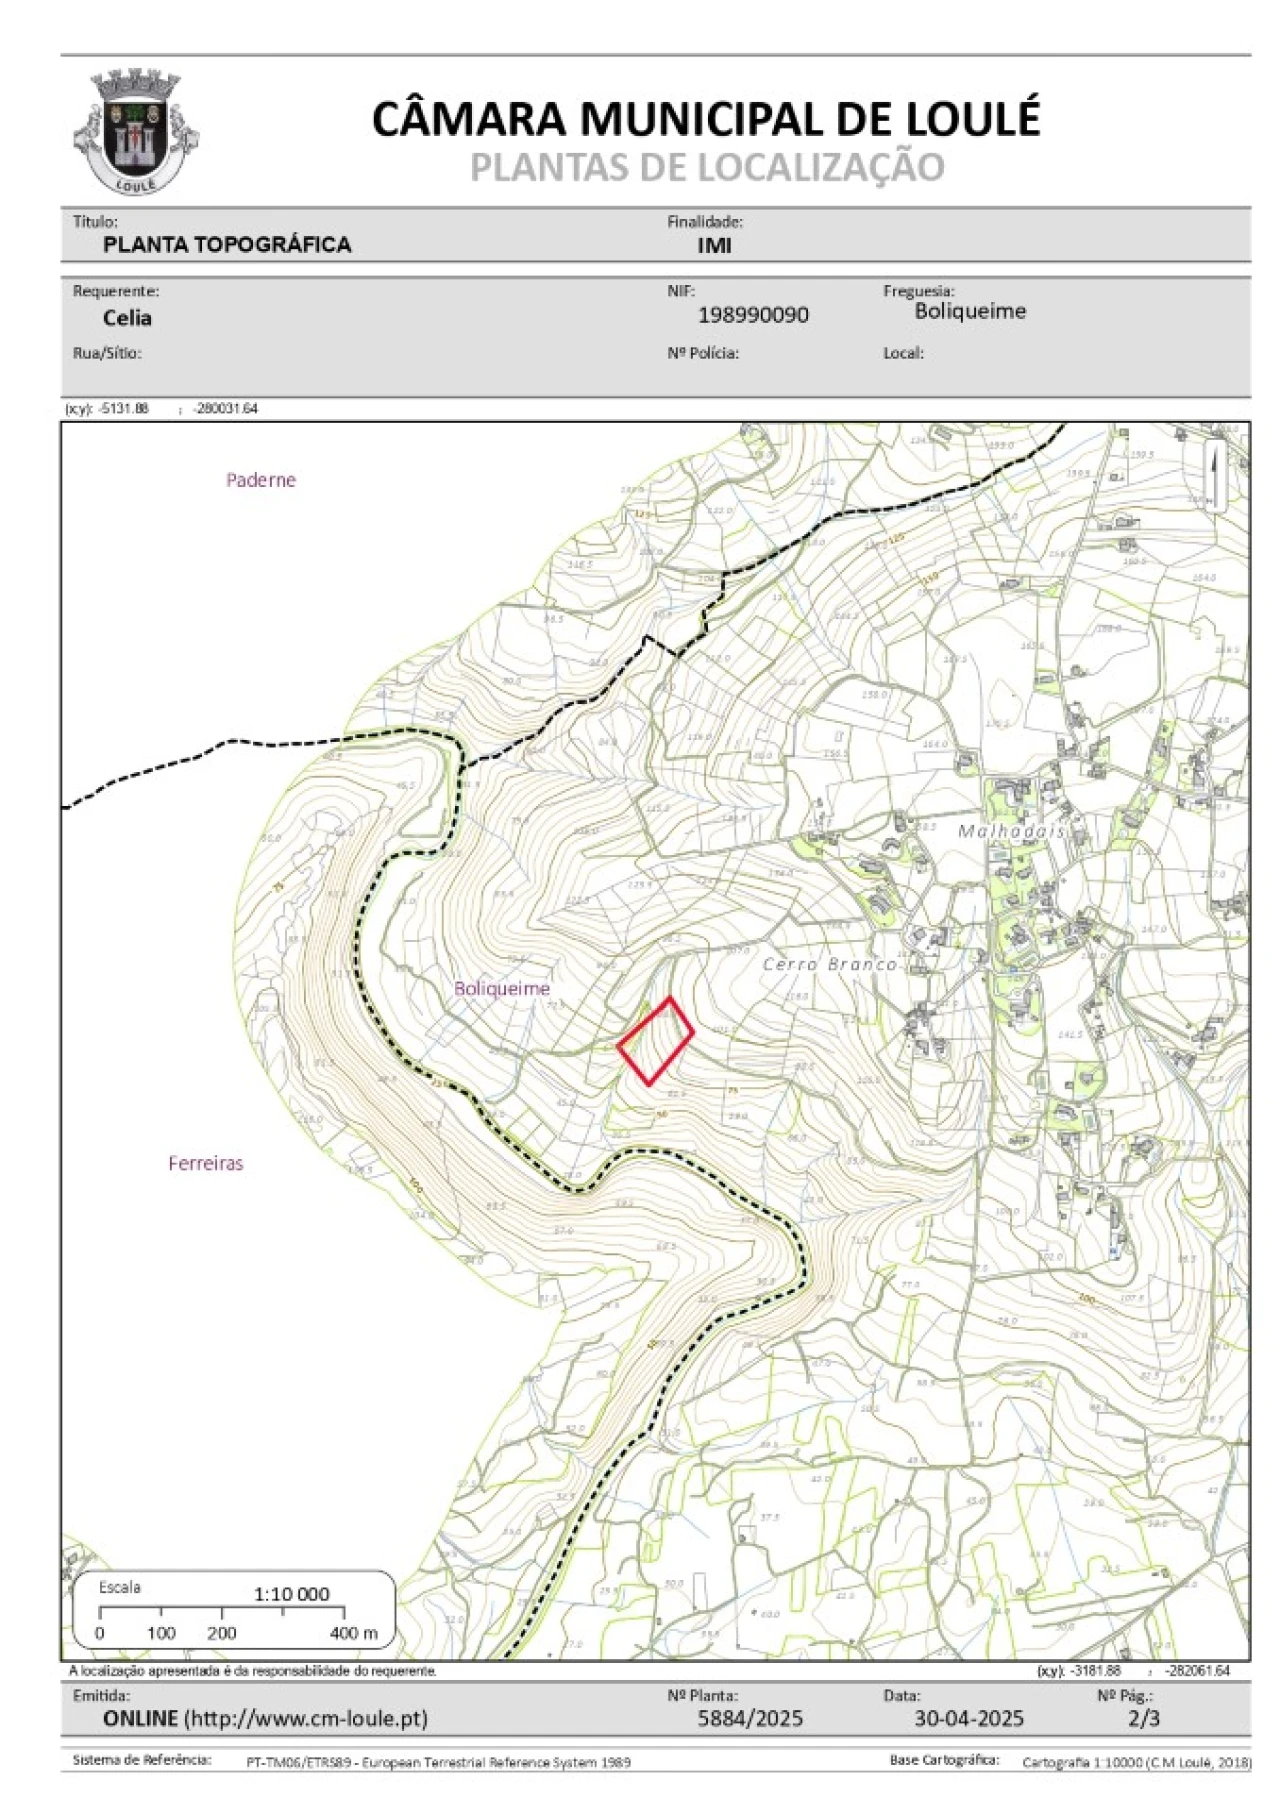Screen dimensions: 1280x1814
Task: Click the 1:10 000 scale text
Action: (291, 1594)
